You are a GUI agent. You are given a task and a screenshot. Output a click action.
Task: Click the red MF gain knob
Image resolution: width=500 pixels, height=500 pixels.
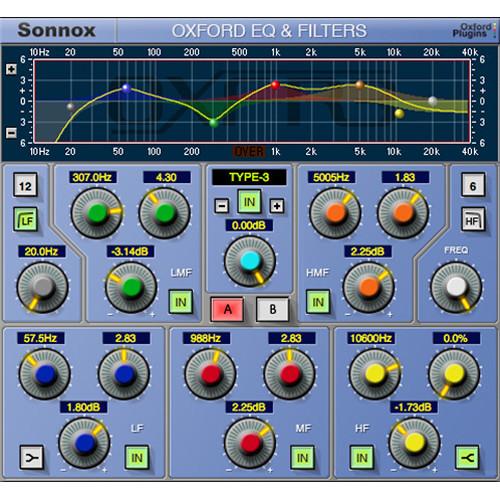tap(250, 443)
